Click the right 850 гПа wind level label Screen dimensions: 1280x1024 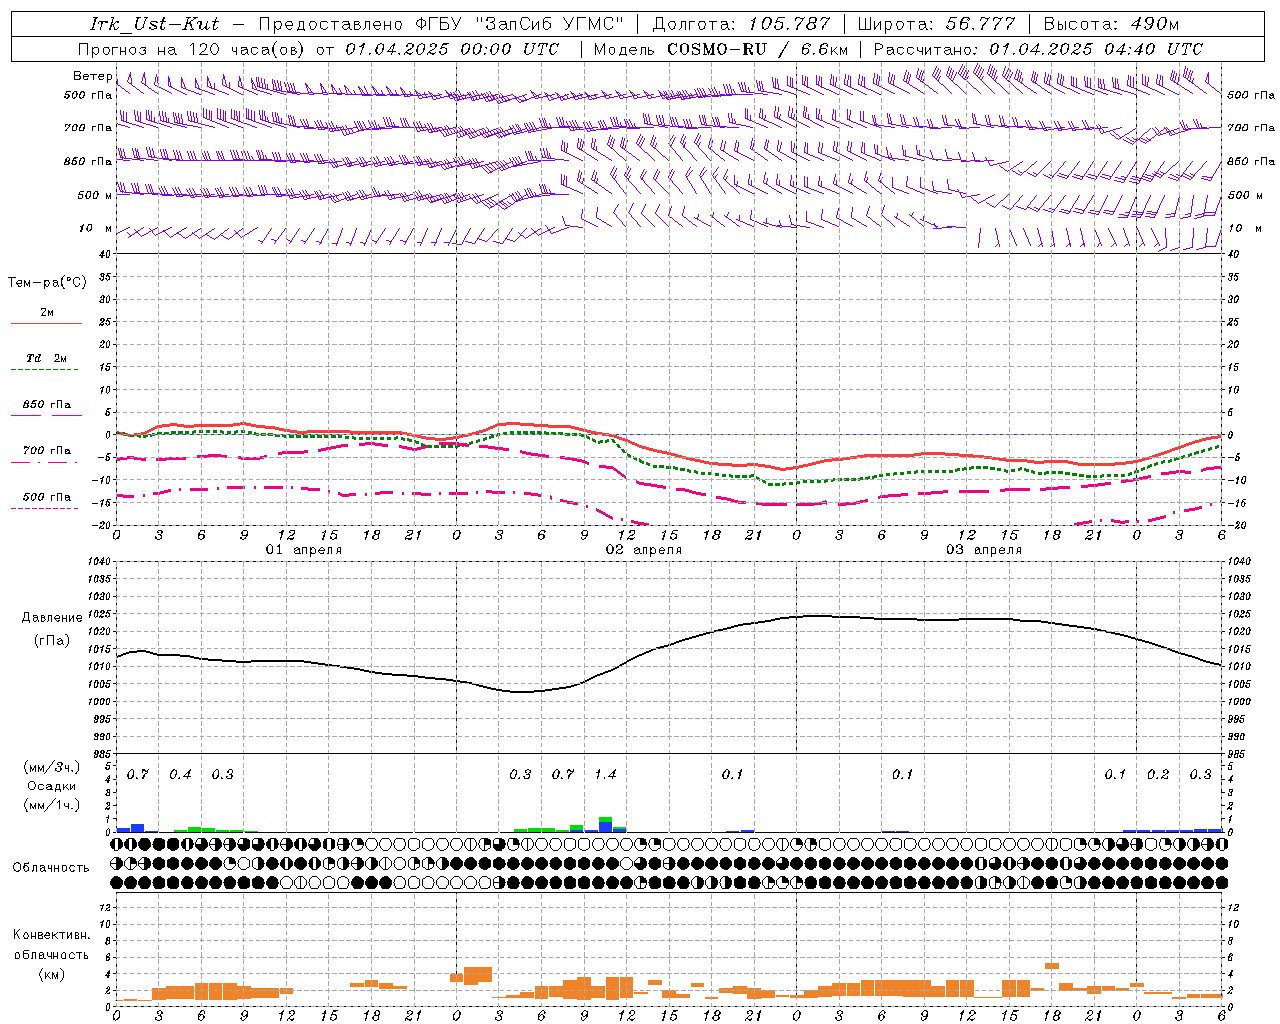pyautogui.click(x=1251, y=161)
